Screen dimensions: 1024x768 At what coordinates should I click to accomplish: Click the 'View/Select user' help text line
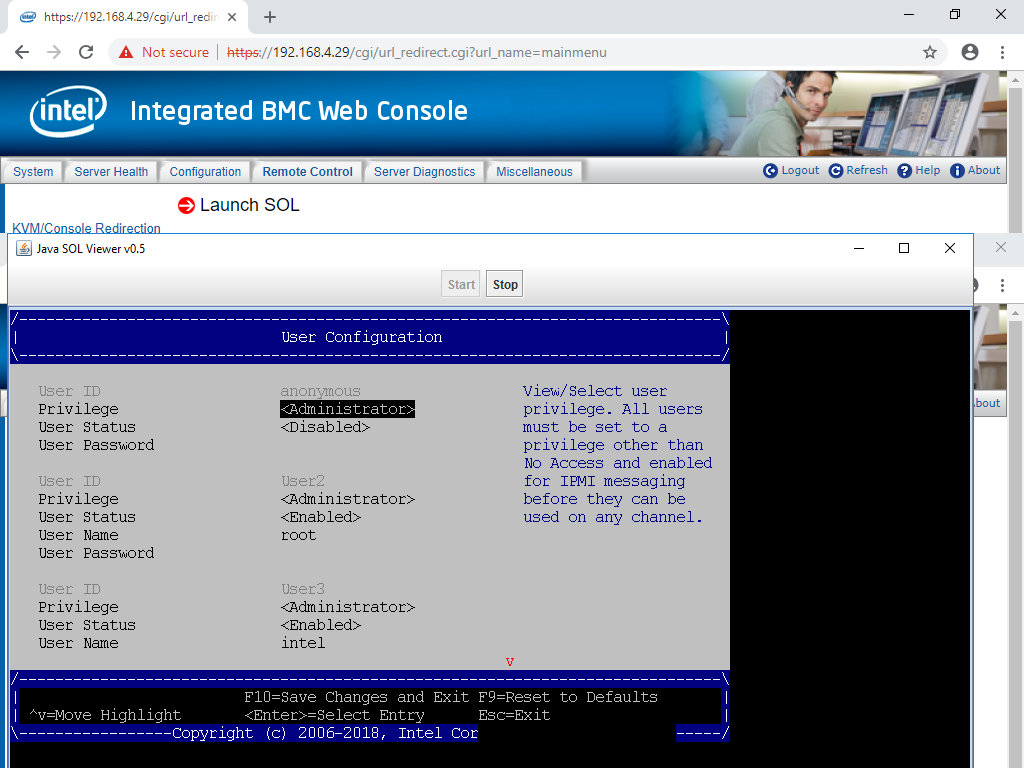595,391
